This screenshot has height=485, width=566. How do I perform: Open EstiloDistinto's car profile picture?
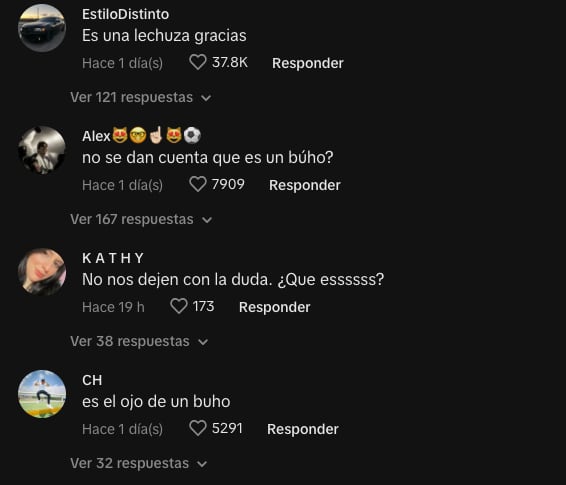(x=42, y=28)
